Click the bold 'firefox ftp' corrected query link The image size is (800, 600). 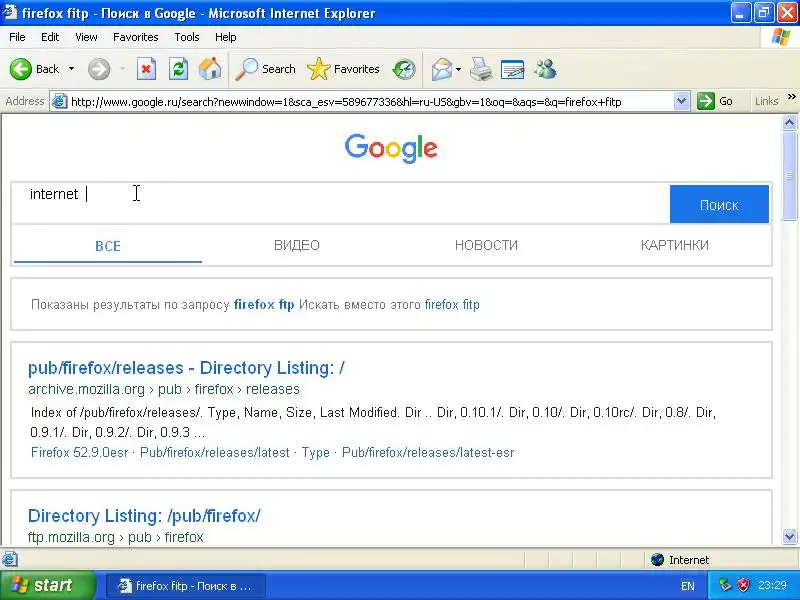(264, 305)
